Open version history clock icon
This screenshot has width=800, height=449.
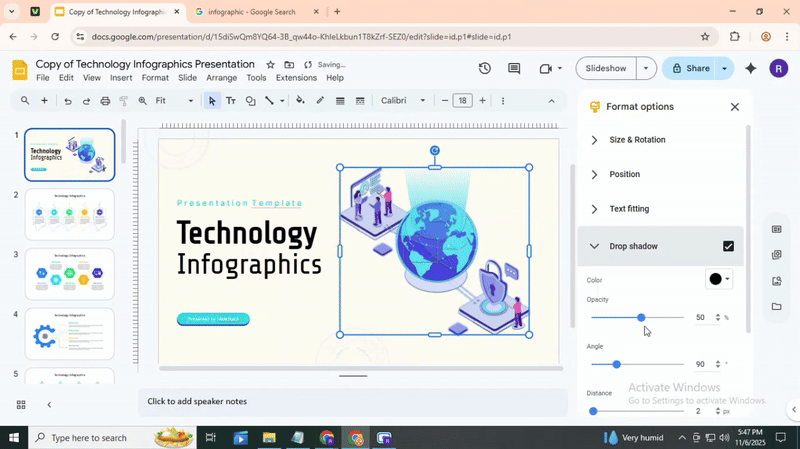tap(484, 69)
